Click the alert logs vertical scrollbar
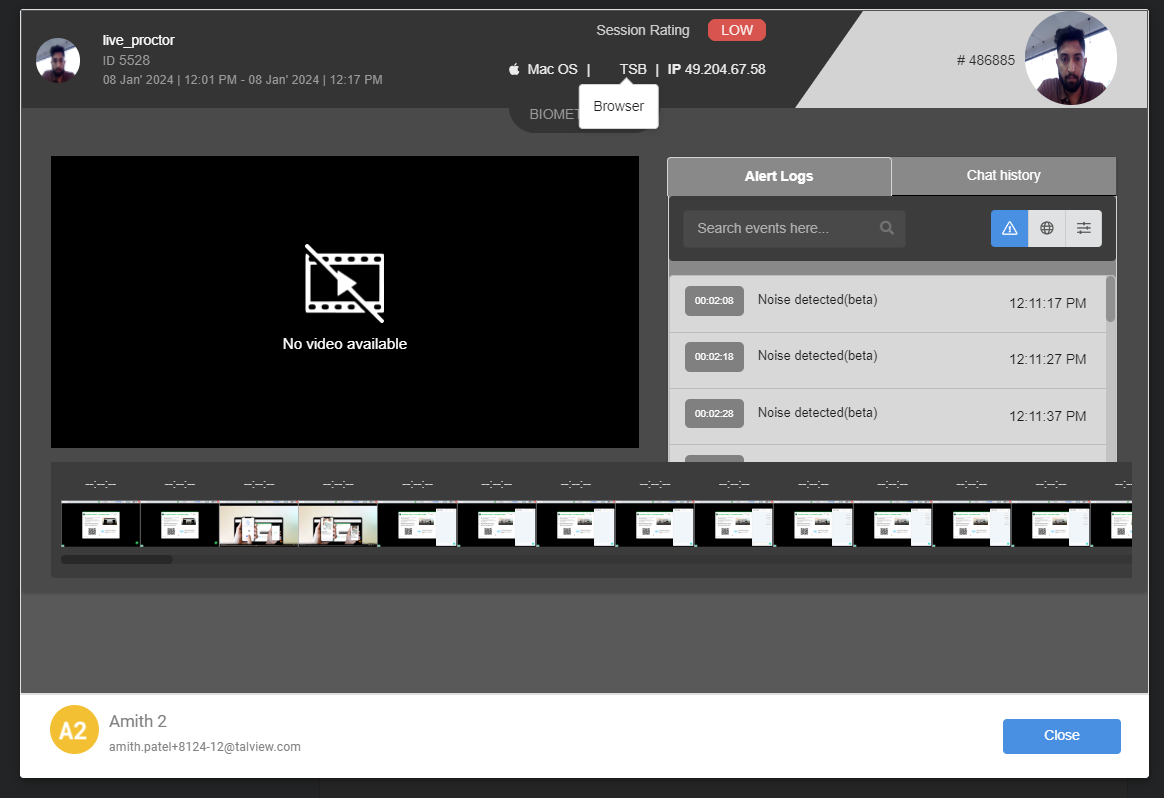 point(1111,299)
